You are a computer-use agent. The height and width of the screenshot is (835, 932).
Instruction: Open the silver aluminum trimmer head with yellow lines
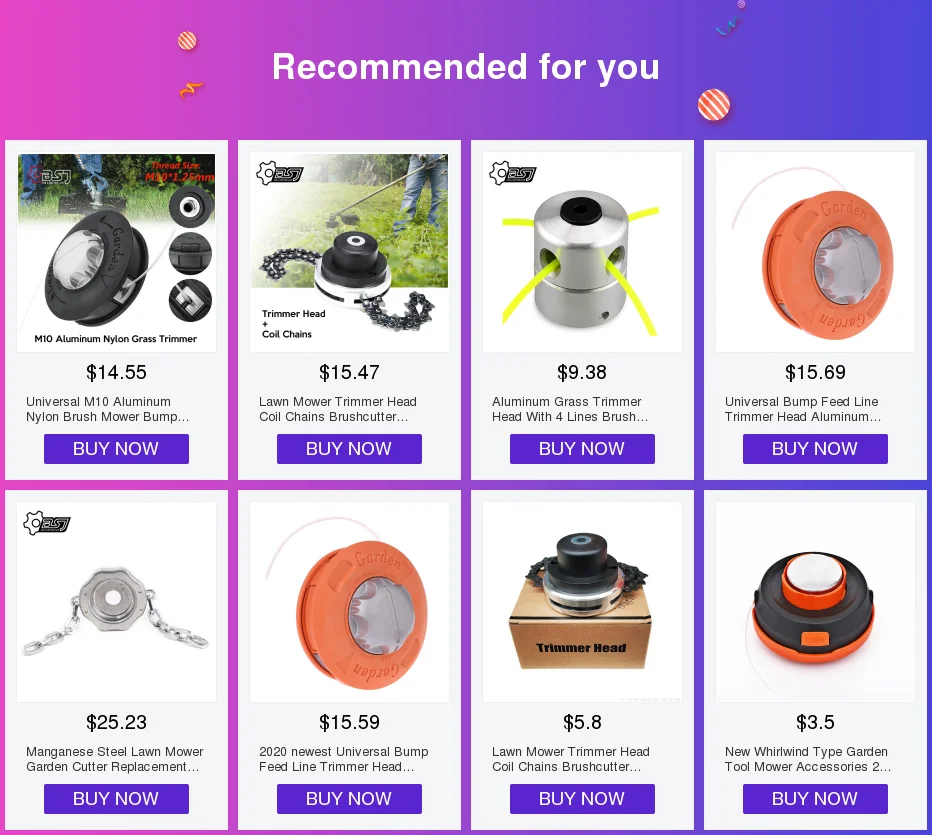click(582, 252)
